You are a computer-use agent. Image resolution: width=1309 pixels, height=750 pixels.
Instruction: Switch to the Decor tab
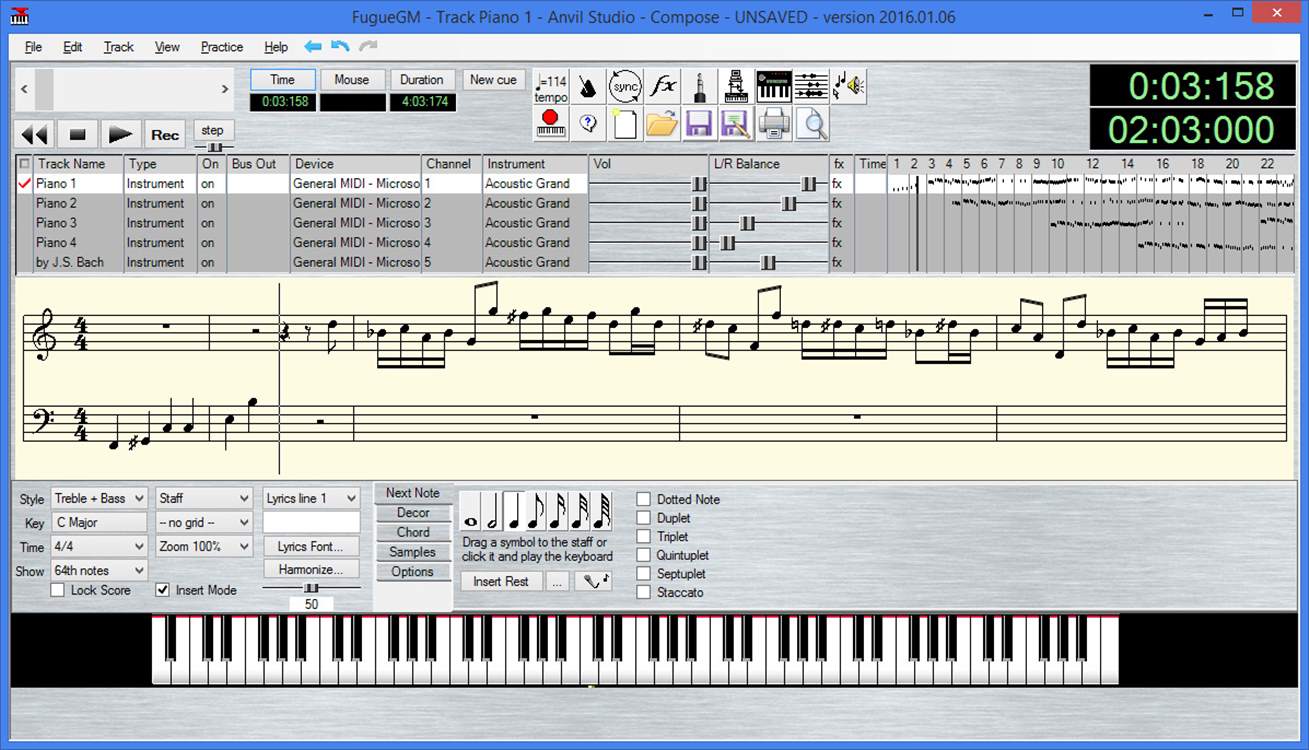(413, 513)
